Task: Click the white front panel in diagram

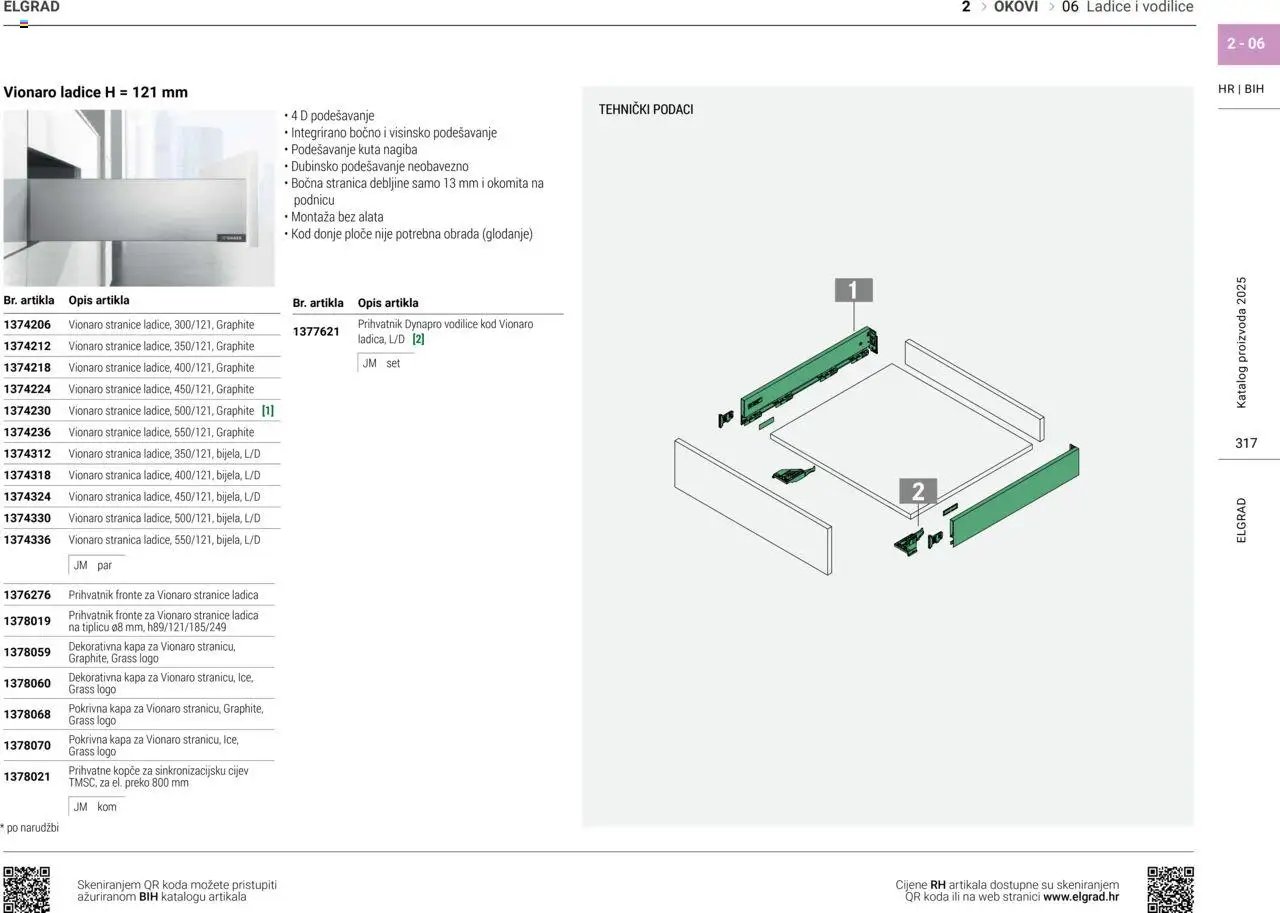Action: pos(752,505)
